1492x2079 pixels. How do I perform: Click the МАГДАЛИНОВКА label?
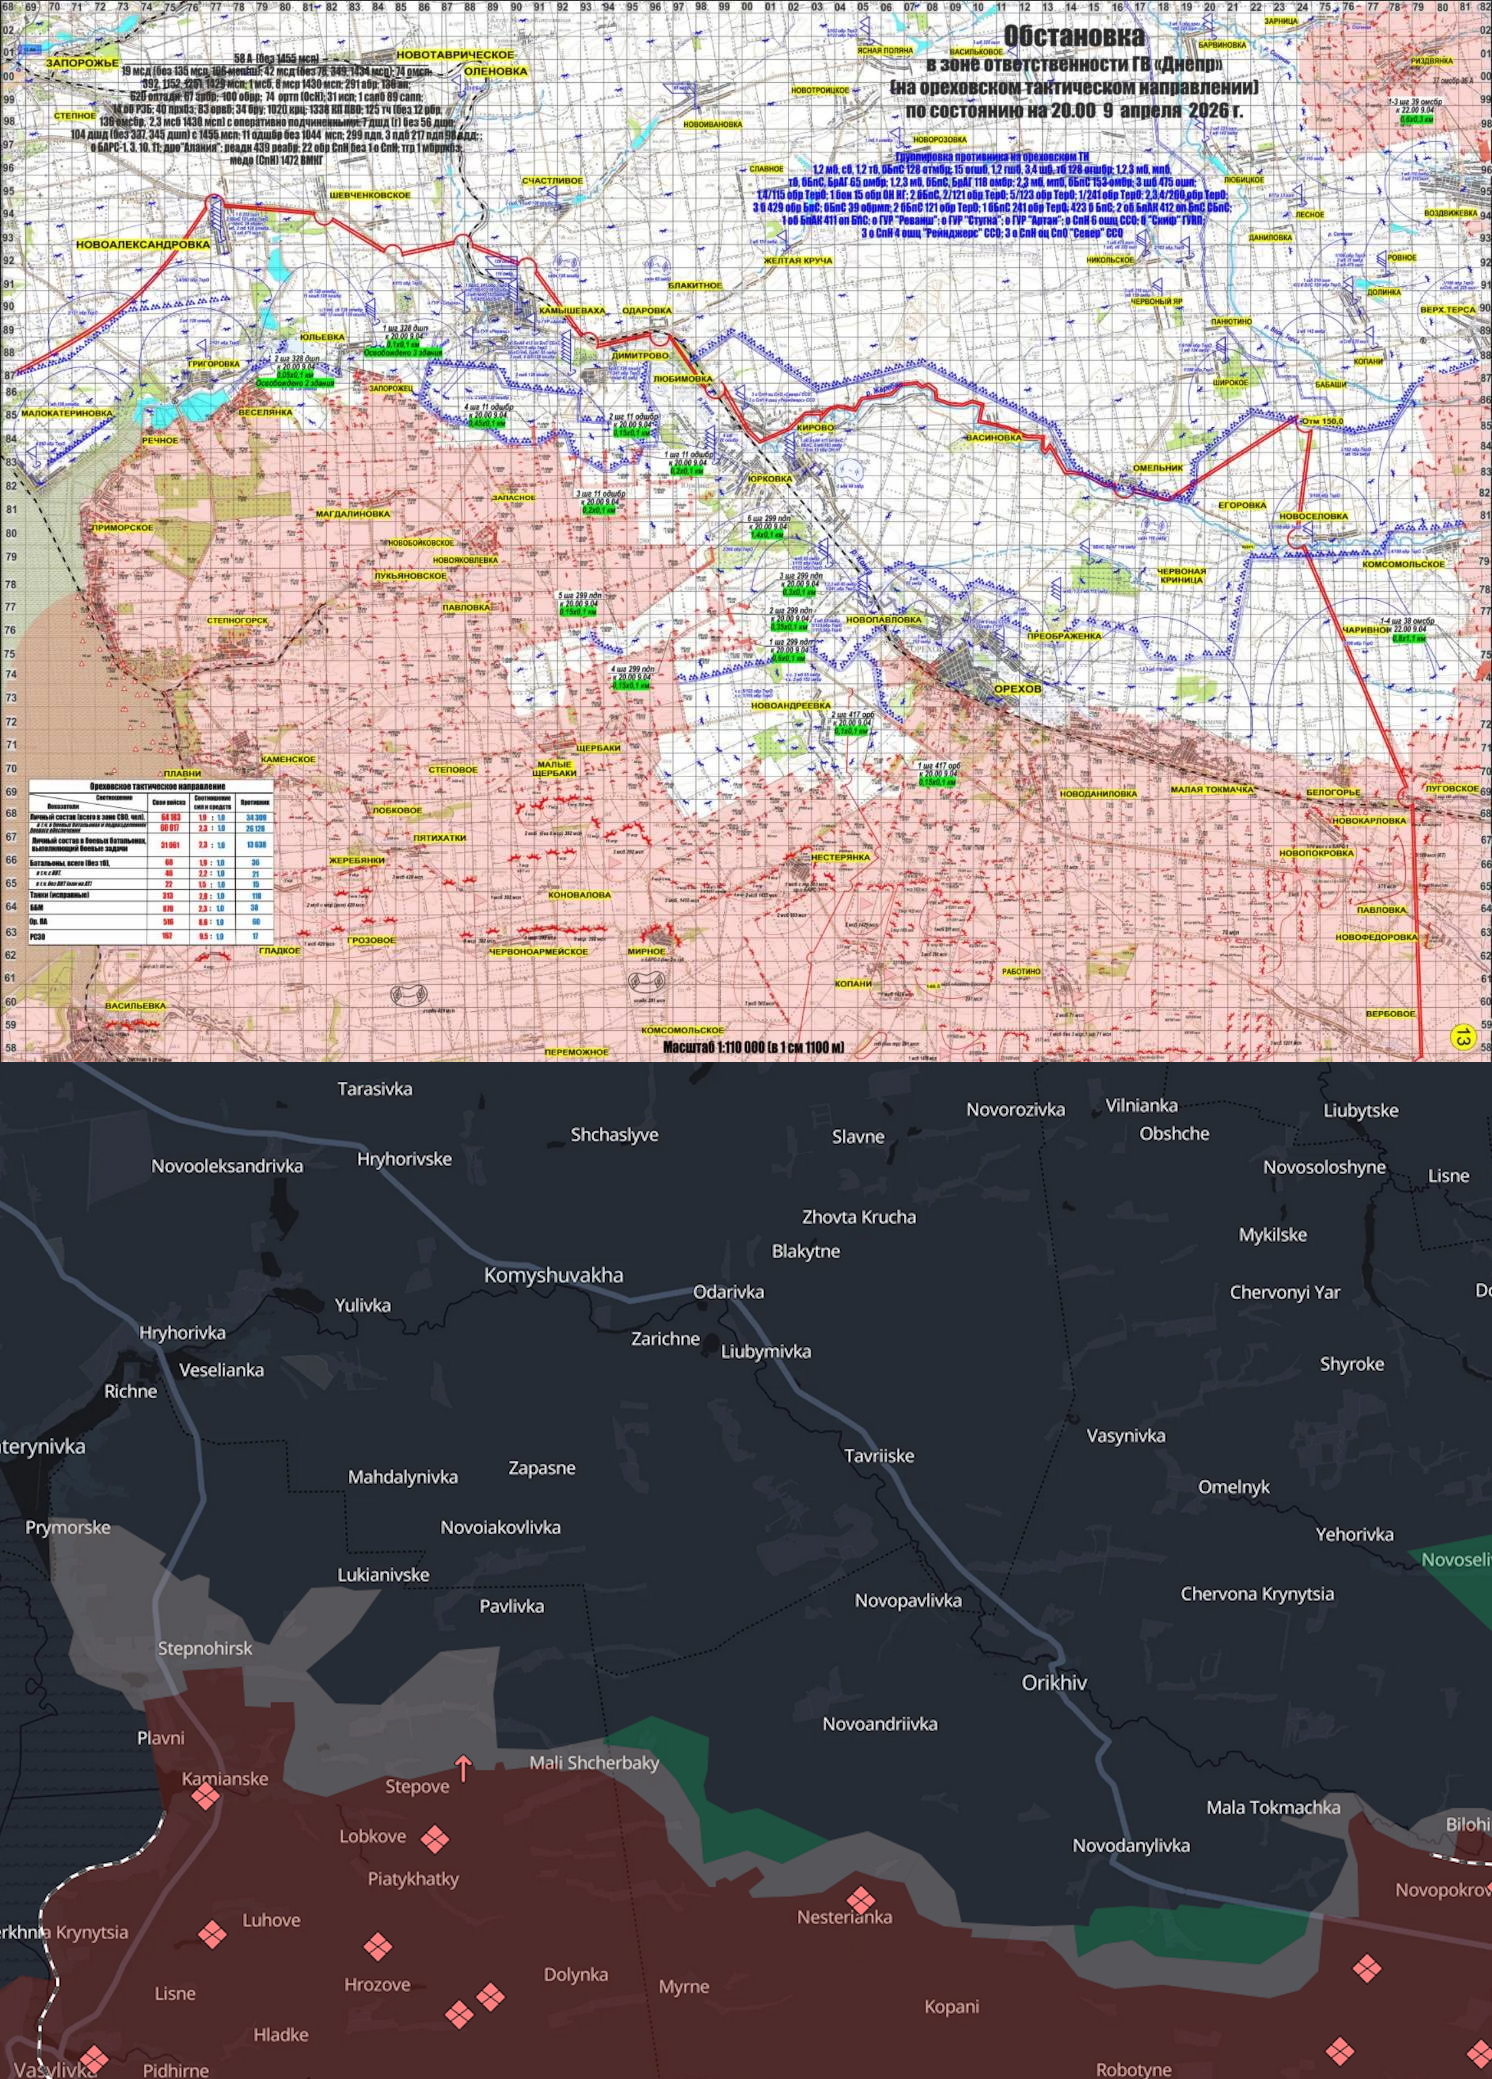353,514
